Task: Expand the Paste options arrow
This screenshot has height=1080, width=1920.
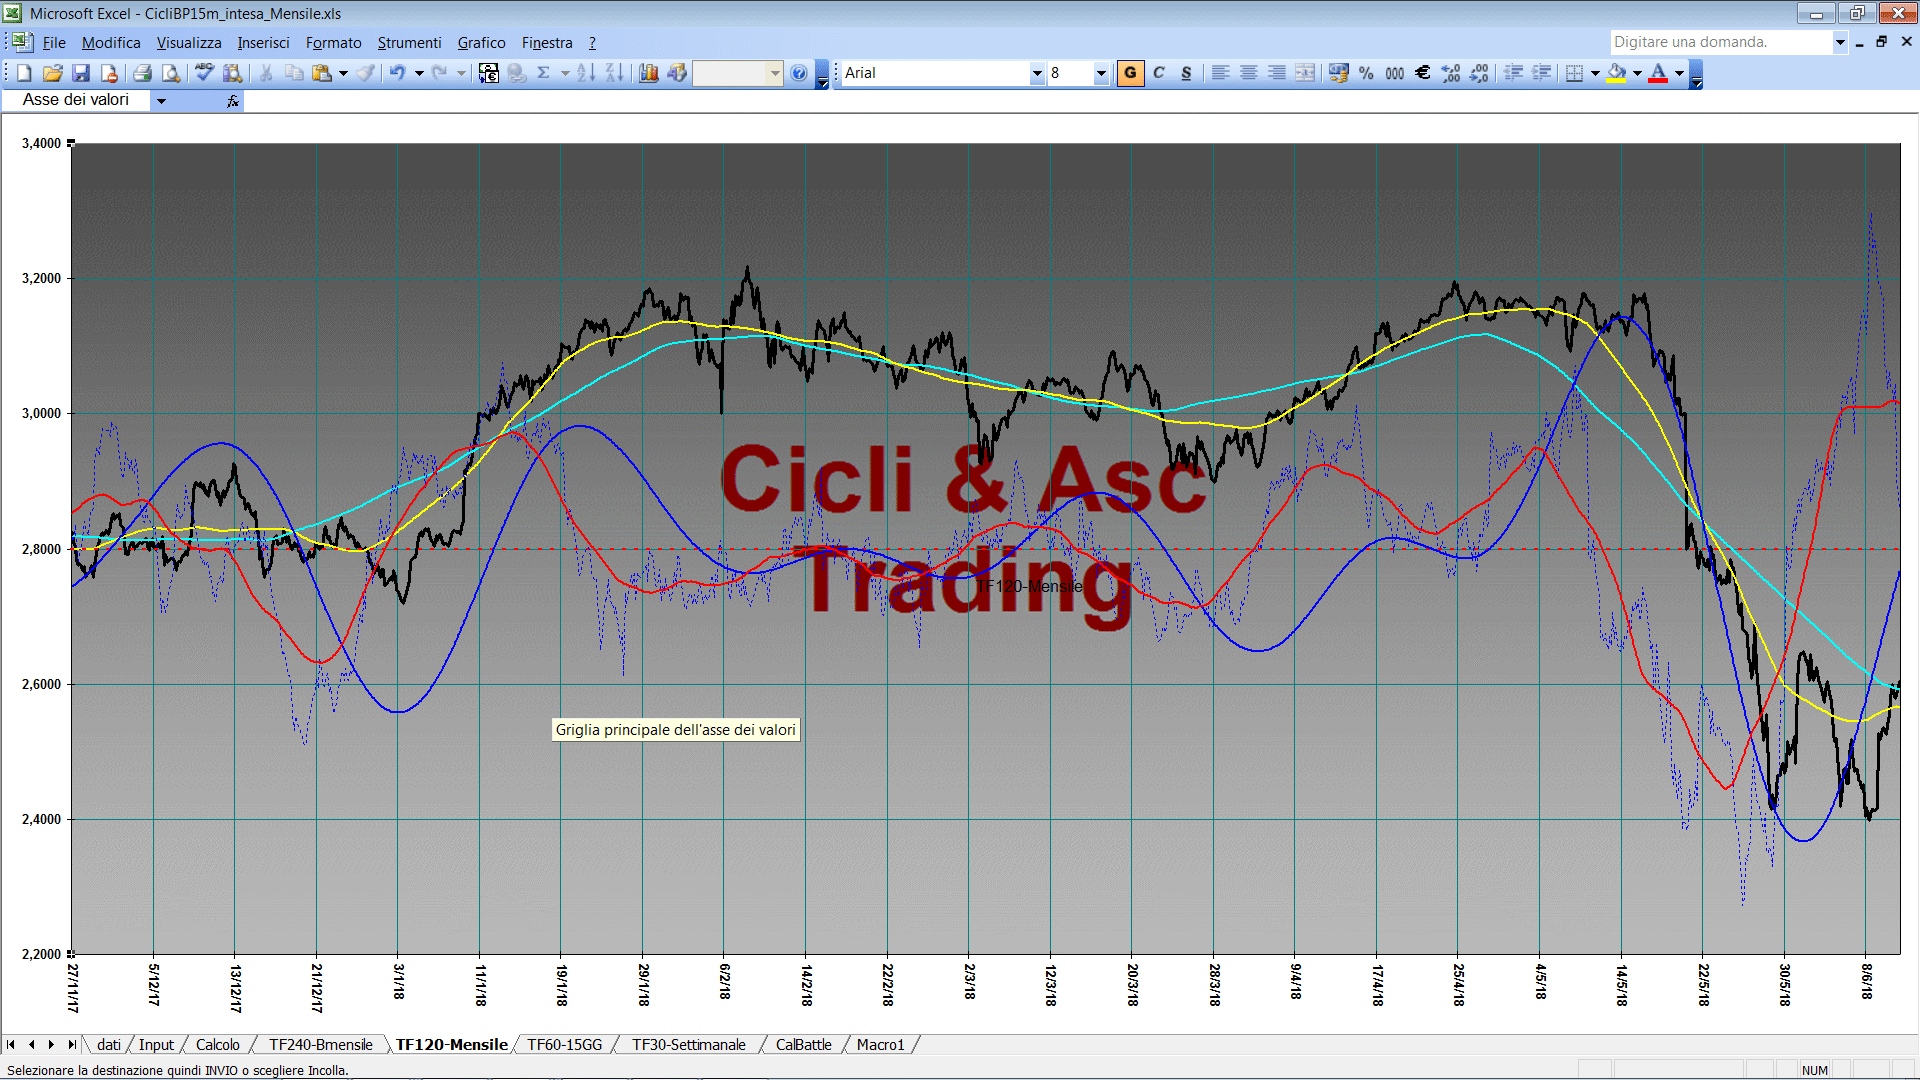Action: tap(343, 73)
